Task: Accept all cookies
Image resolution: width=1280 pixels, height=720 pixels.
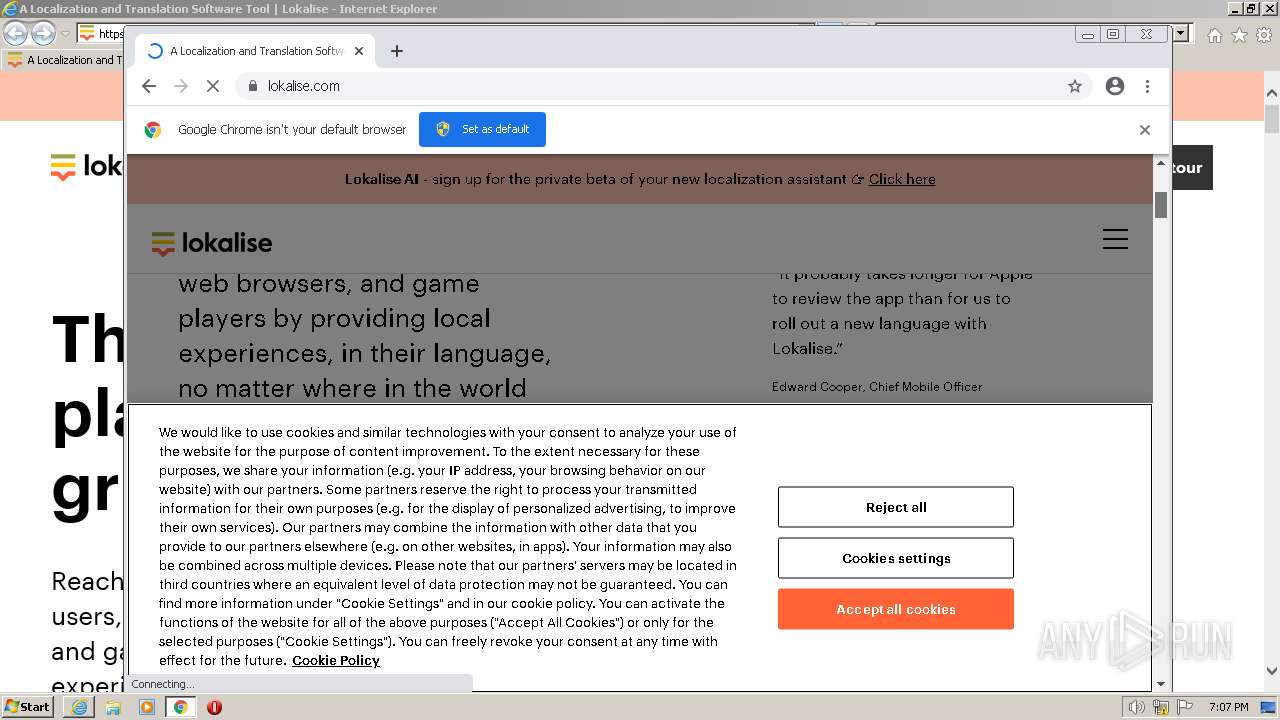Action: [x=896, y=609]
